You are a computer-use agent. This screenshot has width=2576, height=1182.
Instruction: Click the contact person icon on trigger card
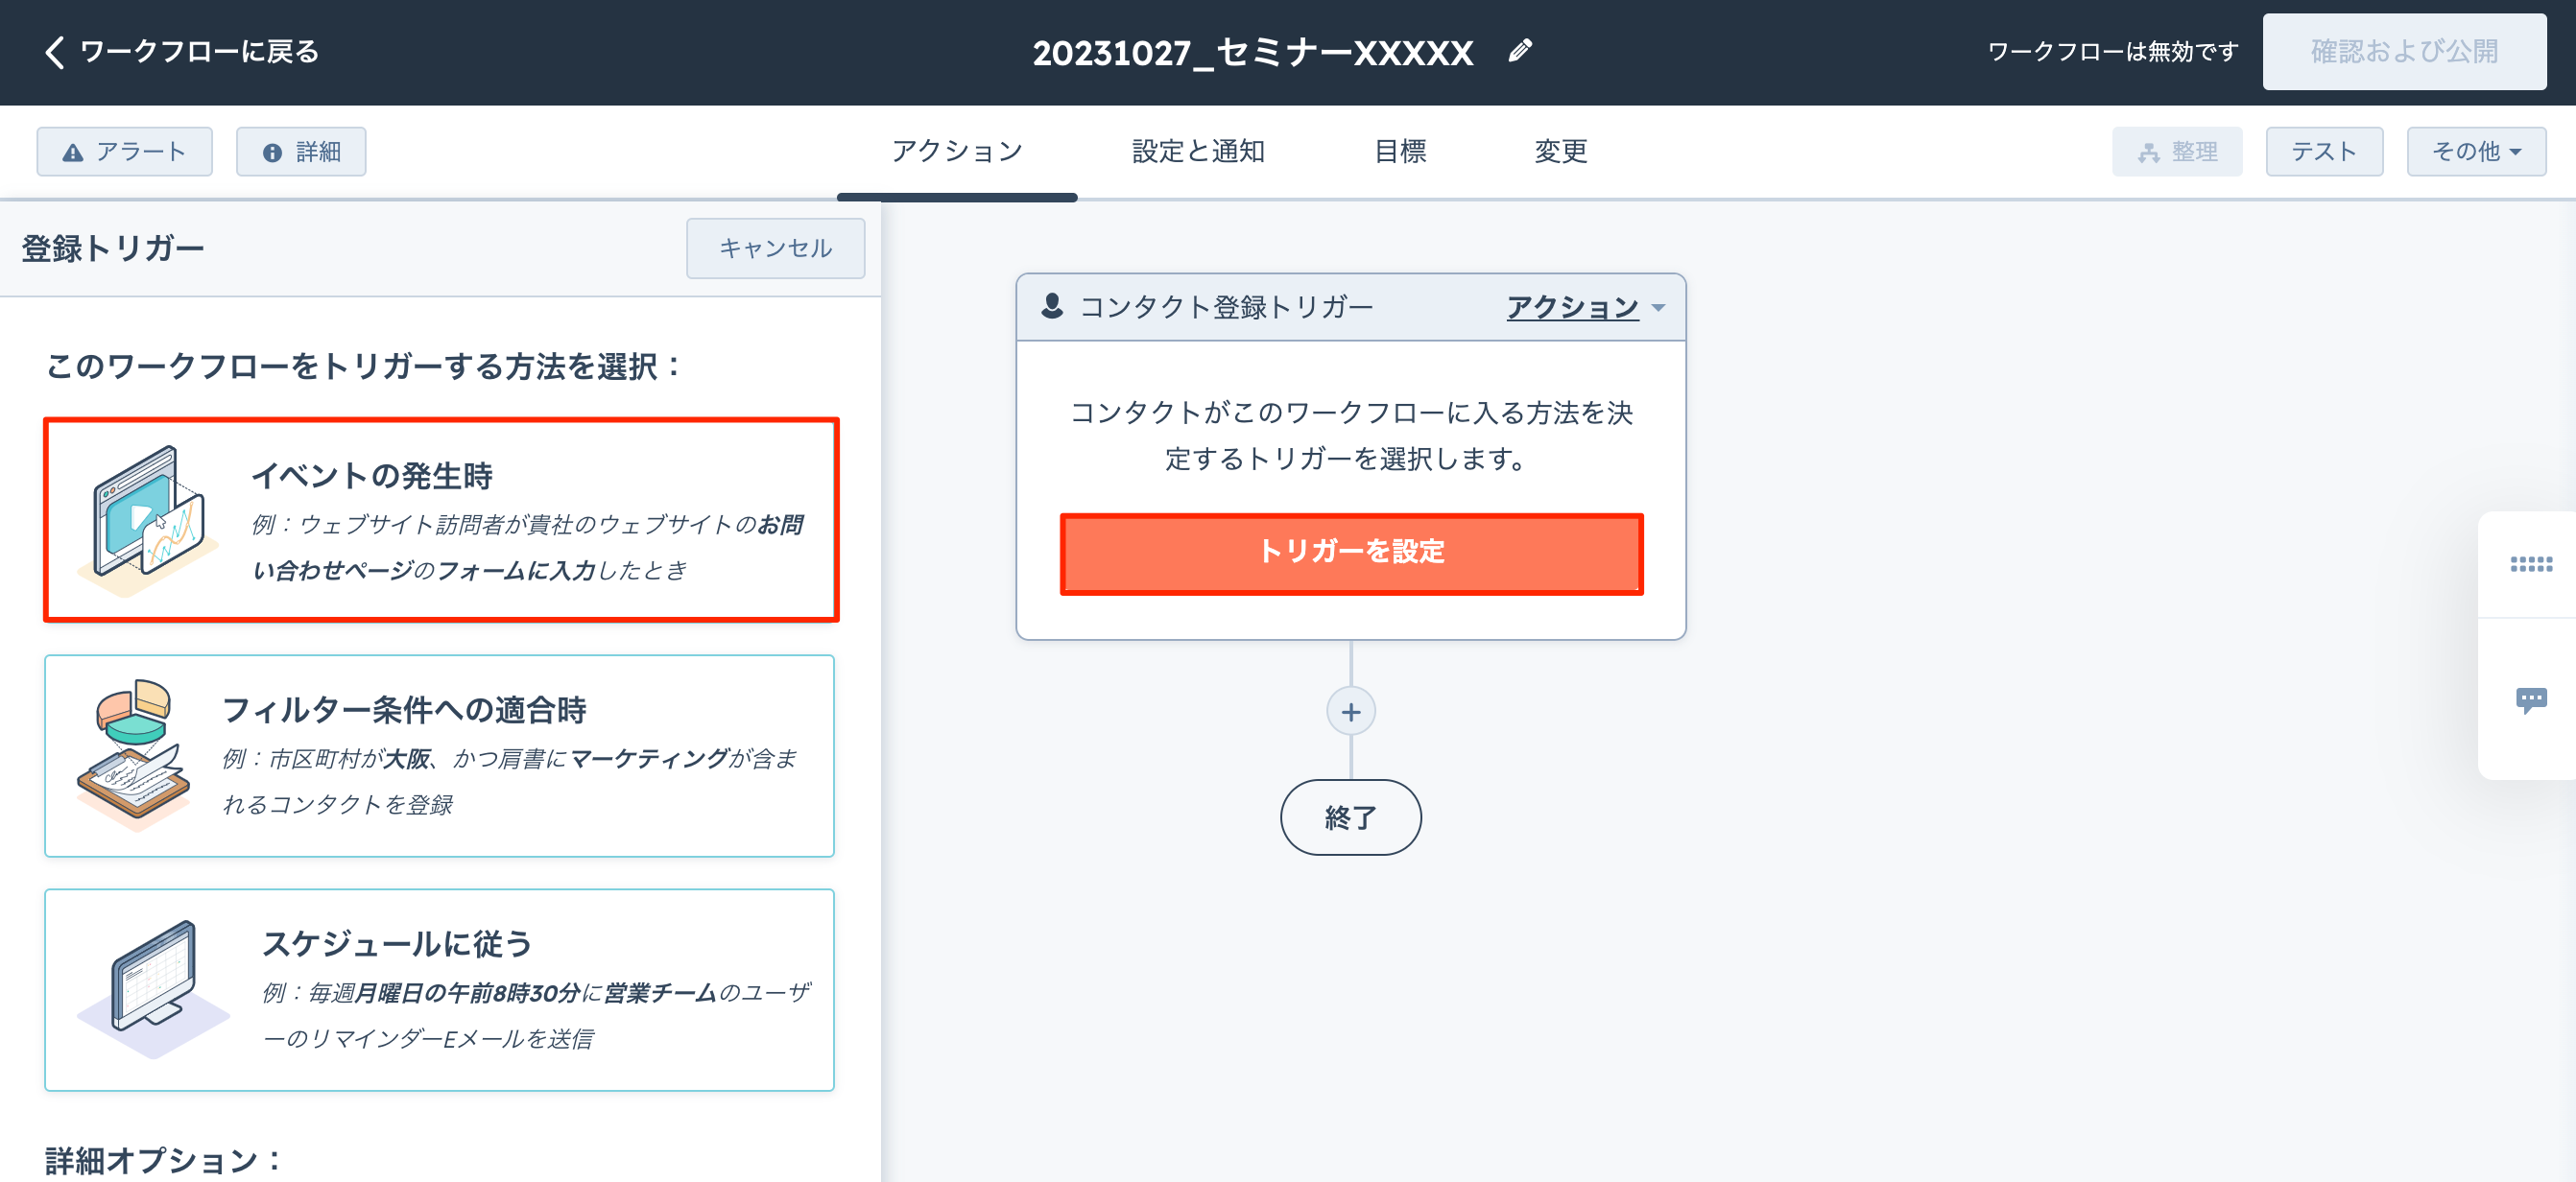tap(1051, 307)
